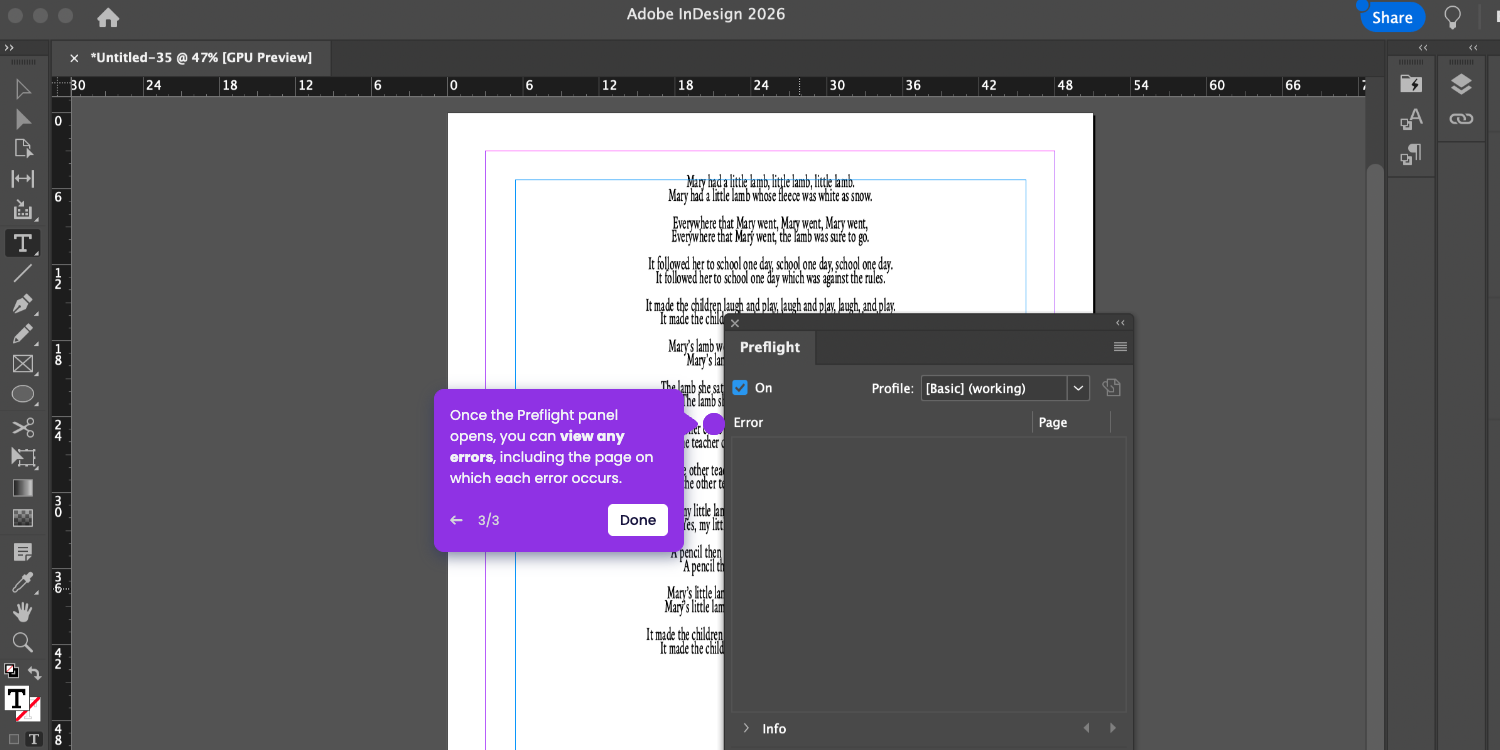Choose the Page tool

click(23, 149)
